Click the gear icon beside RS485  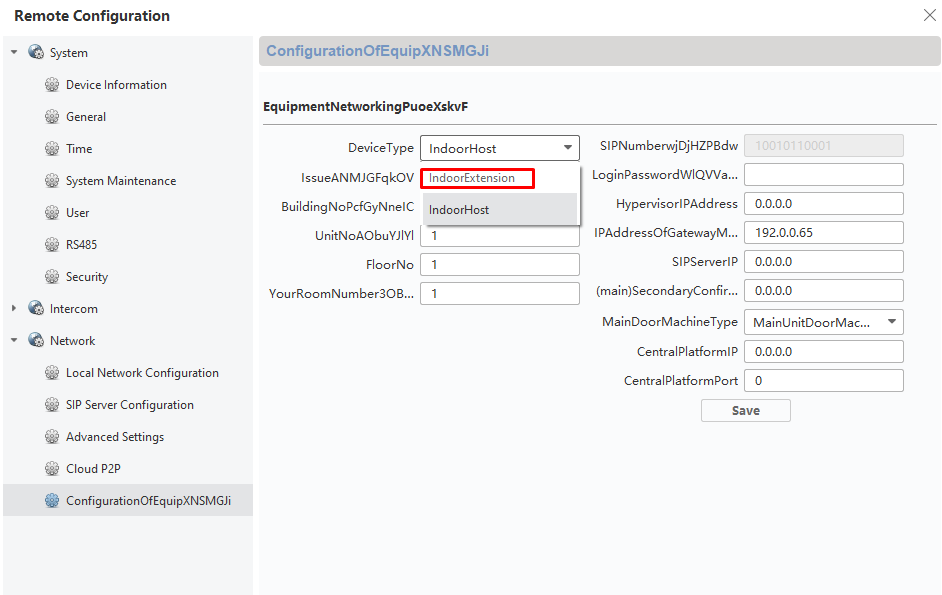[52, 245]
